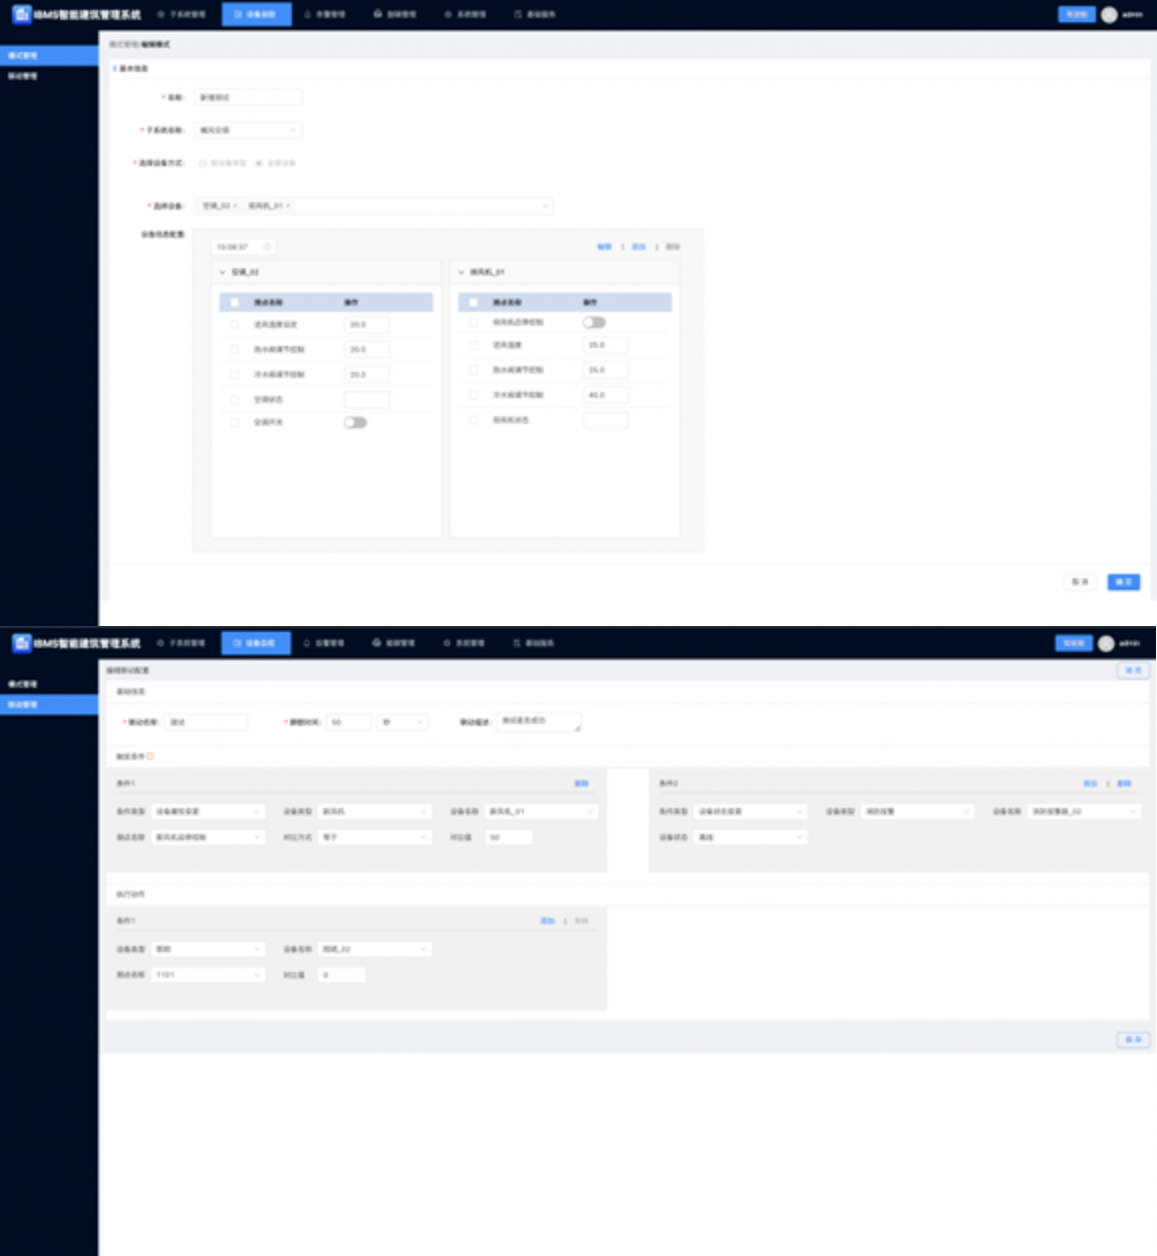The height and width of the screenshot is (1256, 1157).
Task: Toggle the switch in the 新风机_01 table's first row
Action: 594,322
